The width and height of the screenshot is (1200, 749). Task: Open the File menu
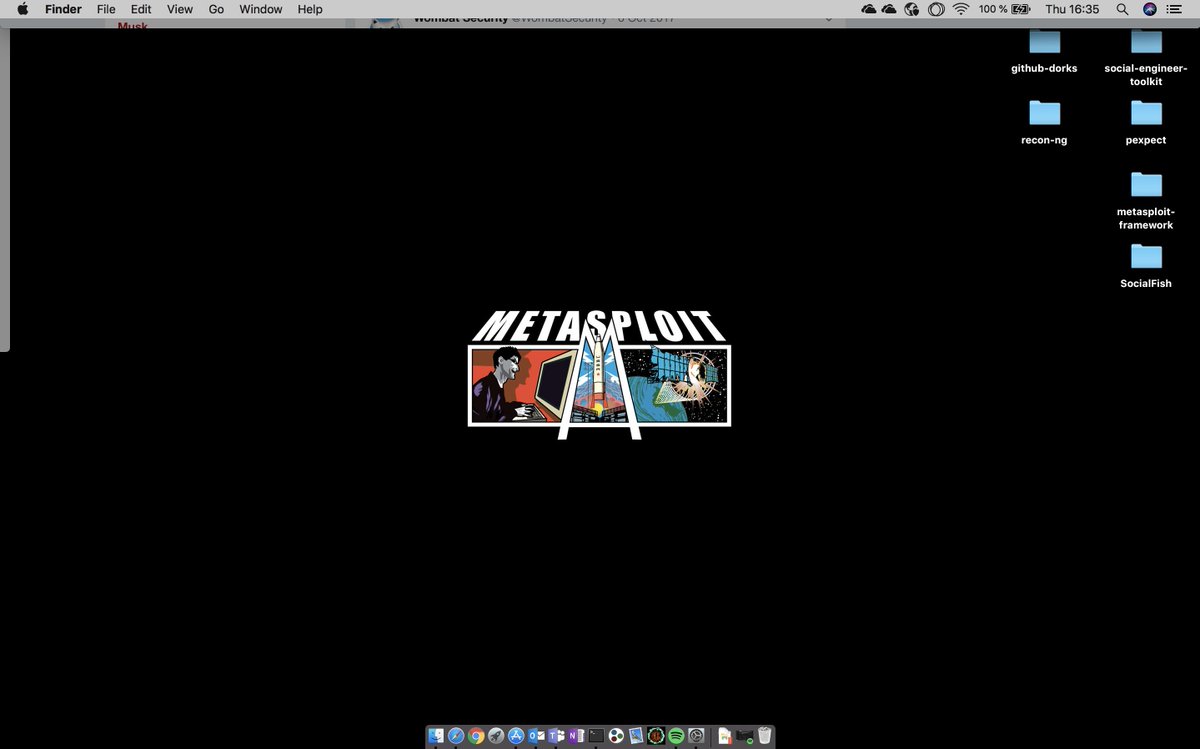coord(106,9)
